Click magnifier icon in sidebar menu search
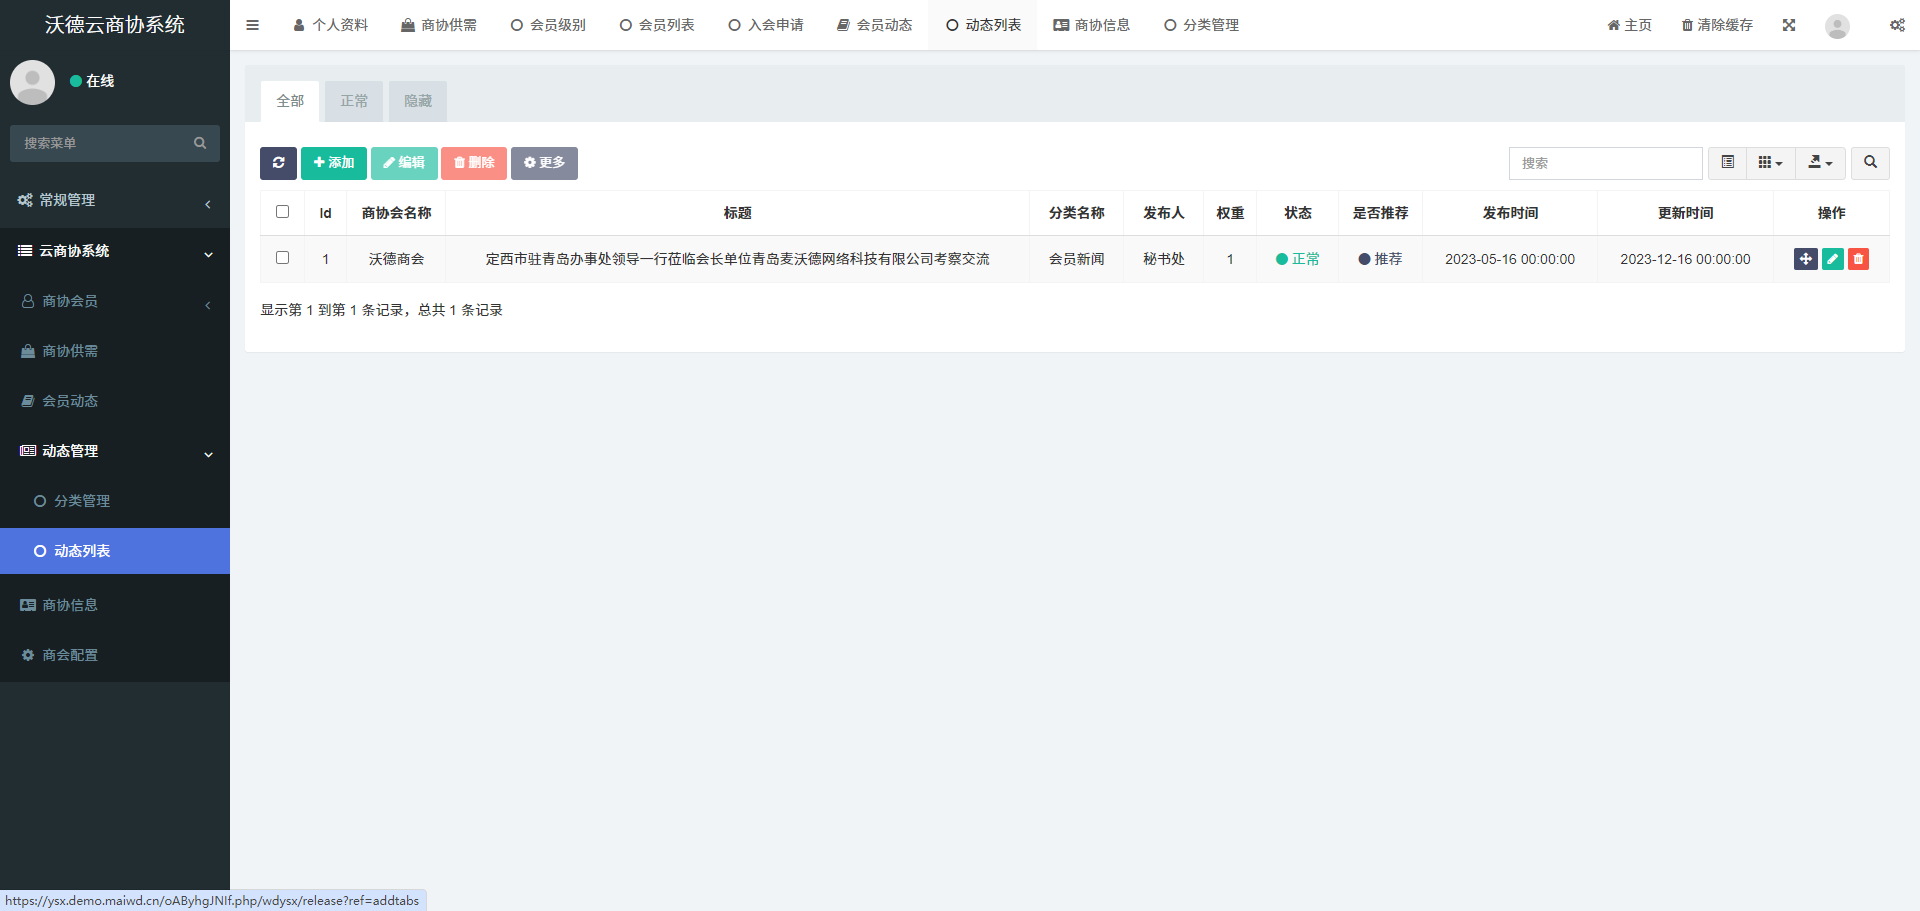1920x911 pixels. pyautogui.click(x=200, y=143)
